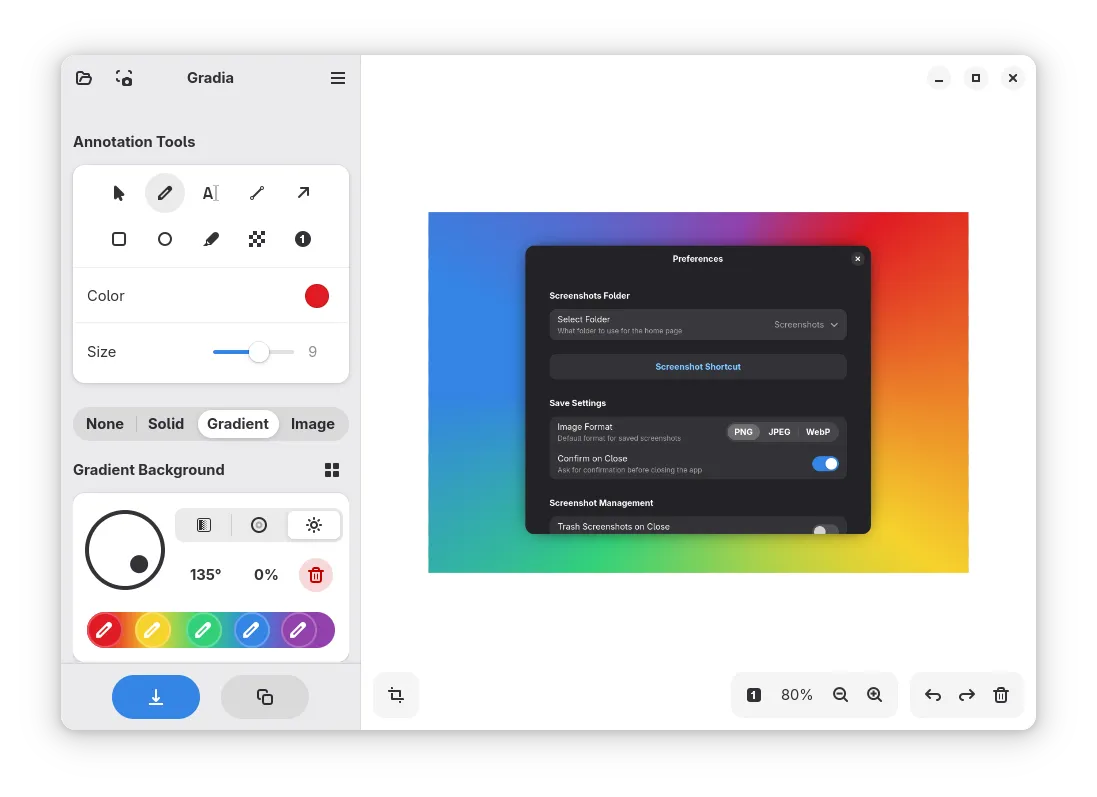Viewport: 1097px width, 797px height.
Task: Undo the last annotation
Action: (933, 695)
